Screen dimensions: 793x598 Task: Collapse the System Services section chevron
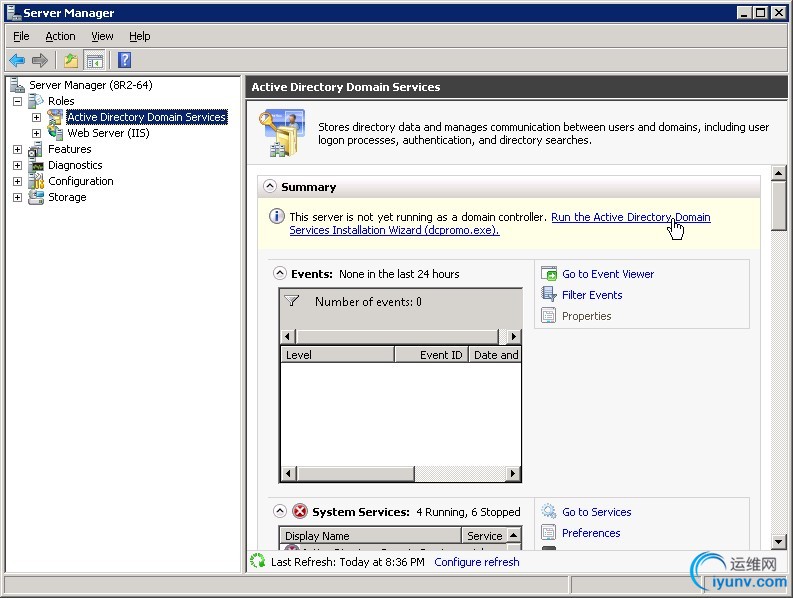click(280, 511)
